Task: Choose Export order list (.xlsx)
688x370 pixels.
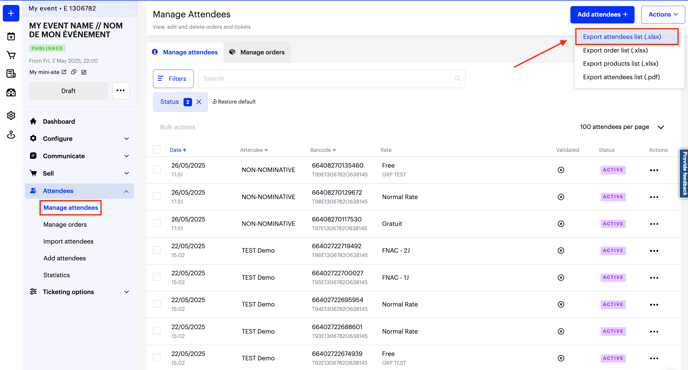Action: 615,50
